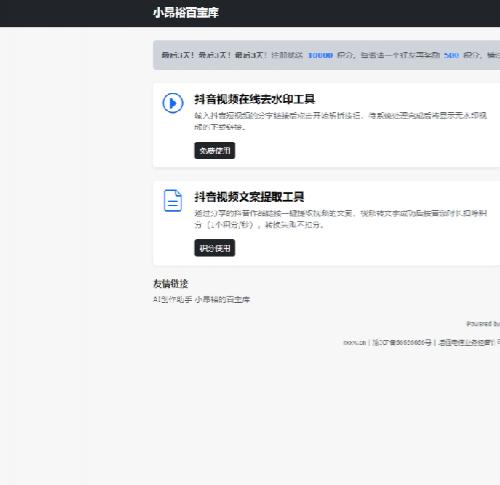The image size is (500, 485).
Task: Click the 小昂裕百宝库 site logo
Action: (x=186, y=13)
